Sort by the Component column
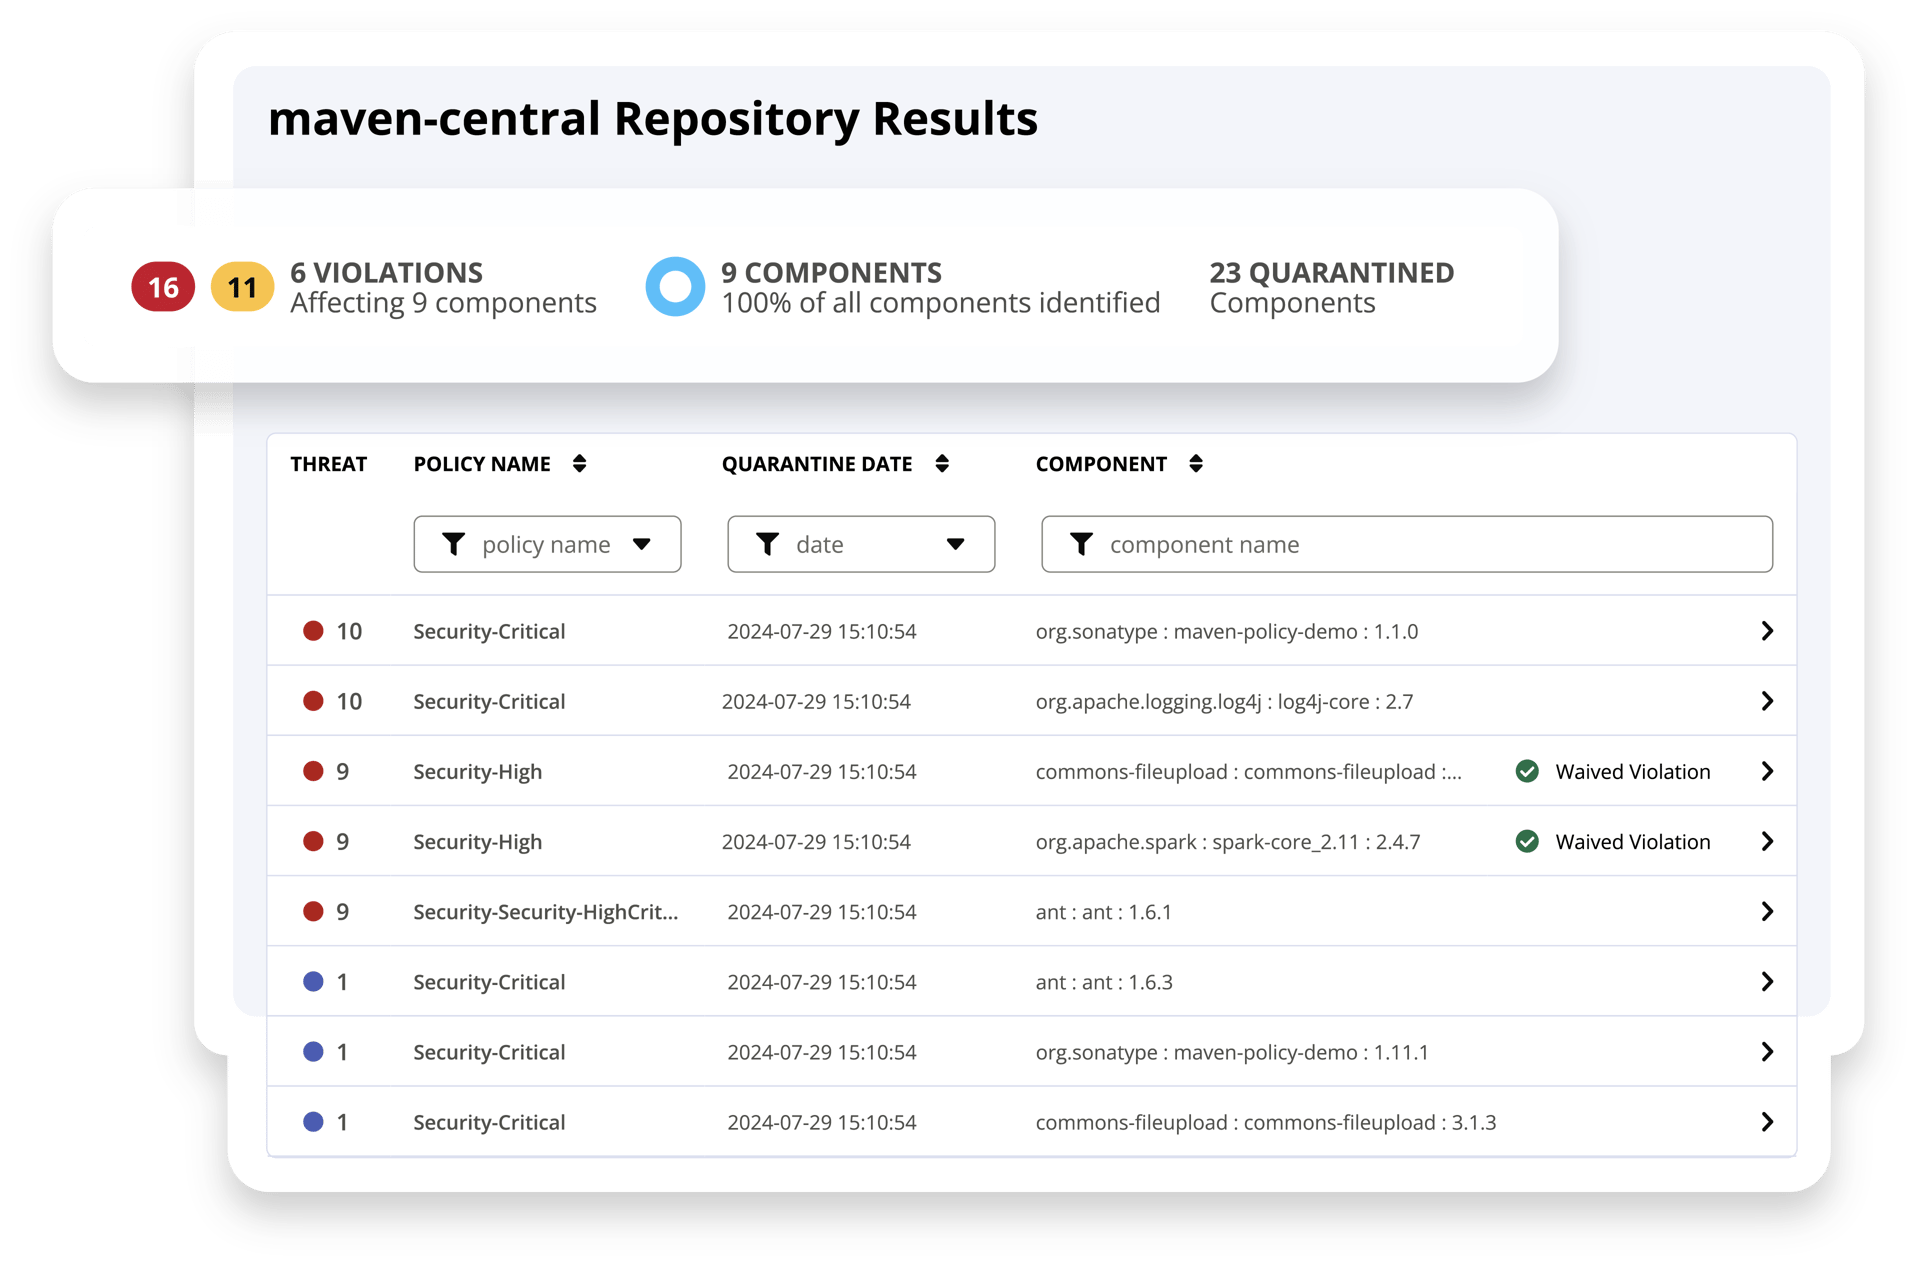1917x1267 pixels. [1196, 463]
